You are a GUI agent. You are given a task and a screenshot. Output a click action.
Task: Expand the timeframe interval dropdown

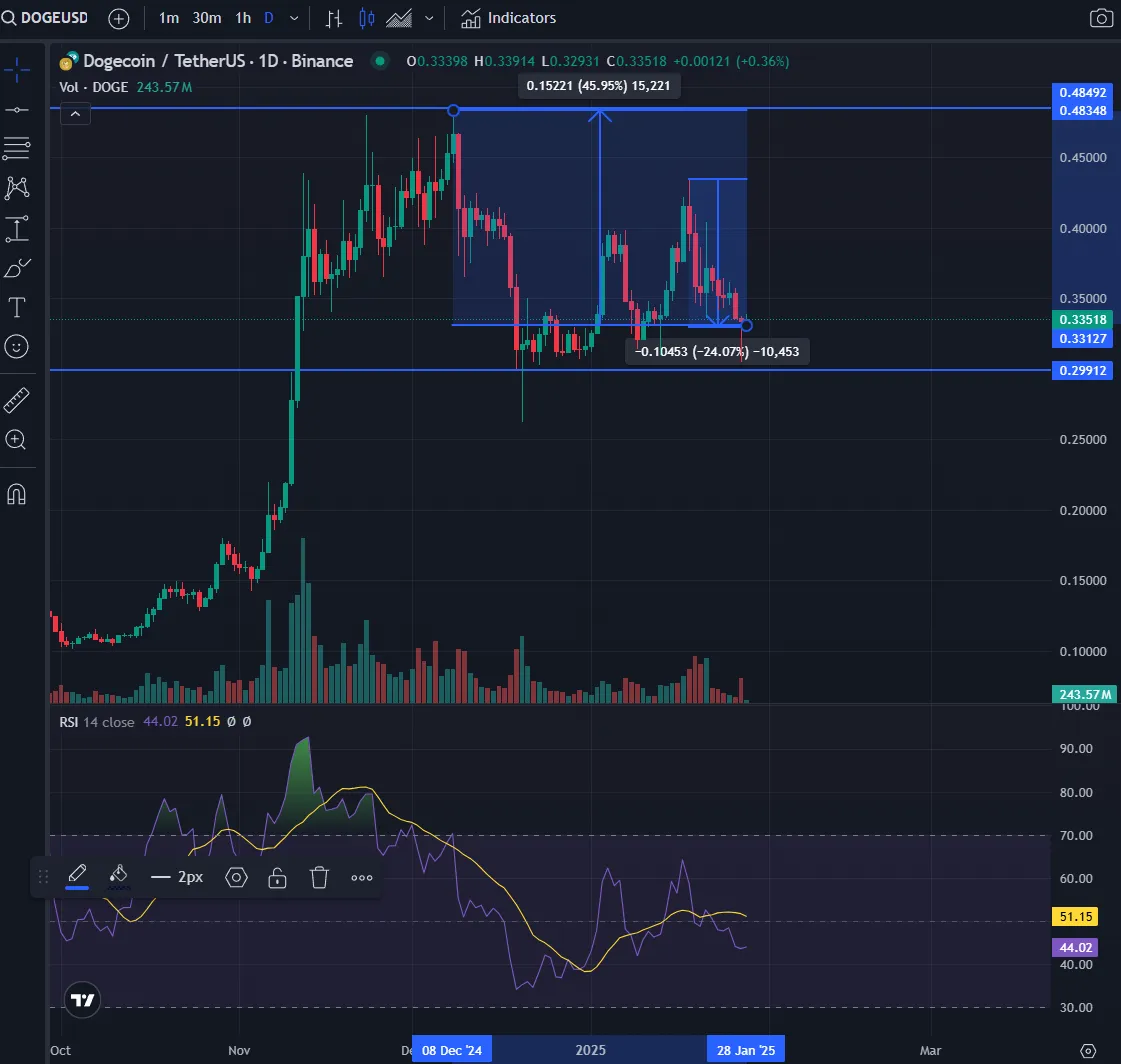294,19
